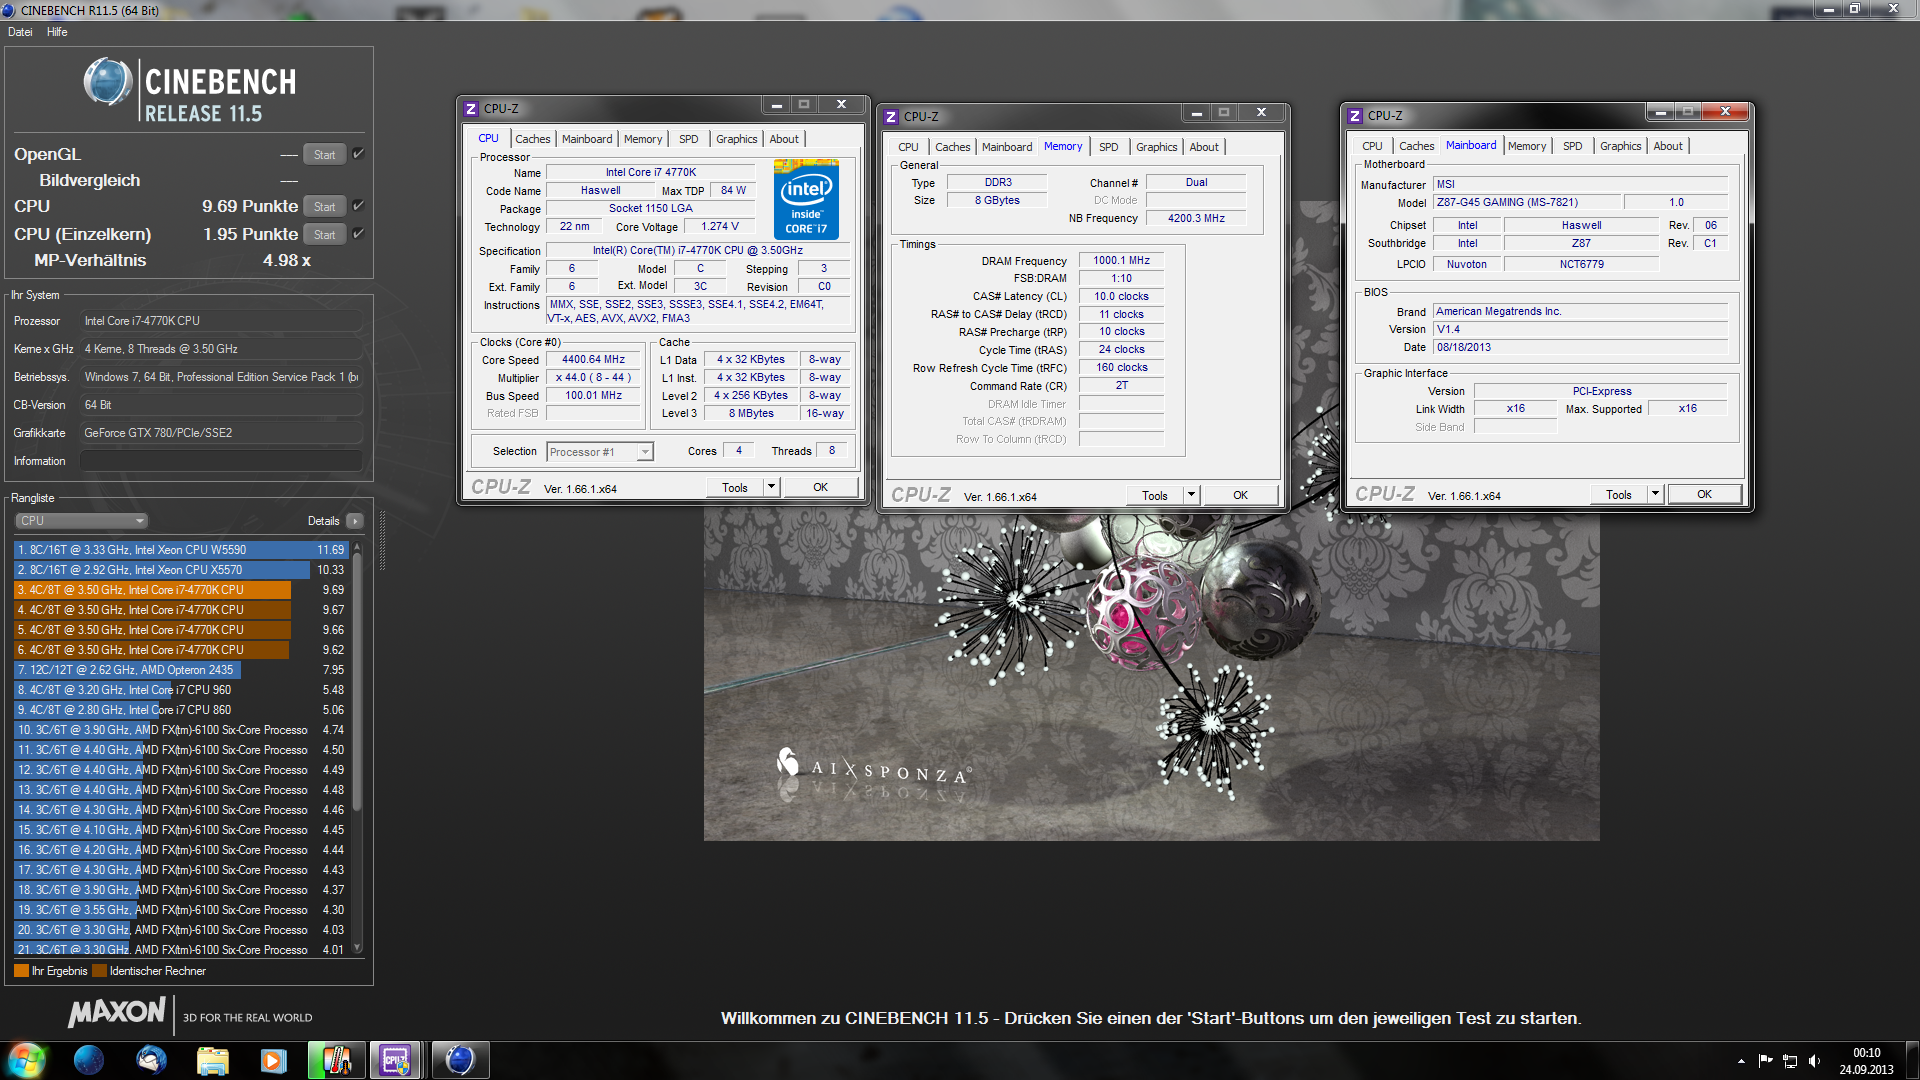Select Mainboard tab in the Timings CPU-Z window
The image size is (1920, 1080).
pos(1007,147)
